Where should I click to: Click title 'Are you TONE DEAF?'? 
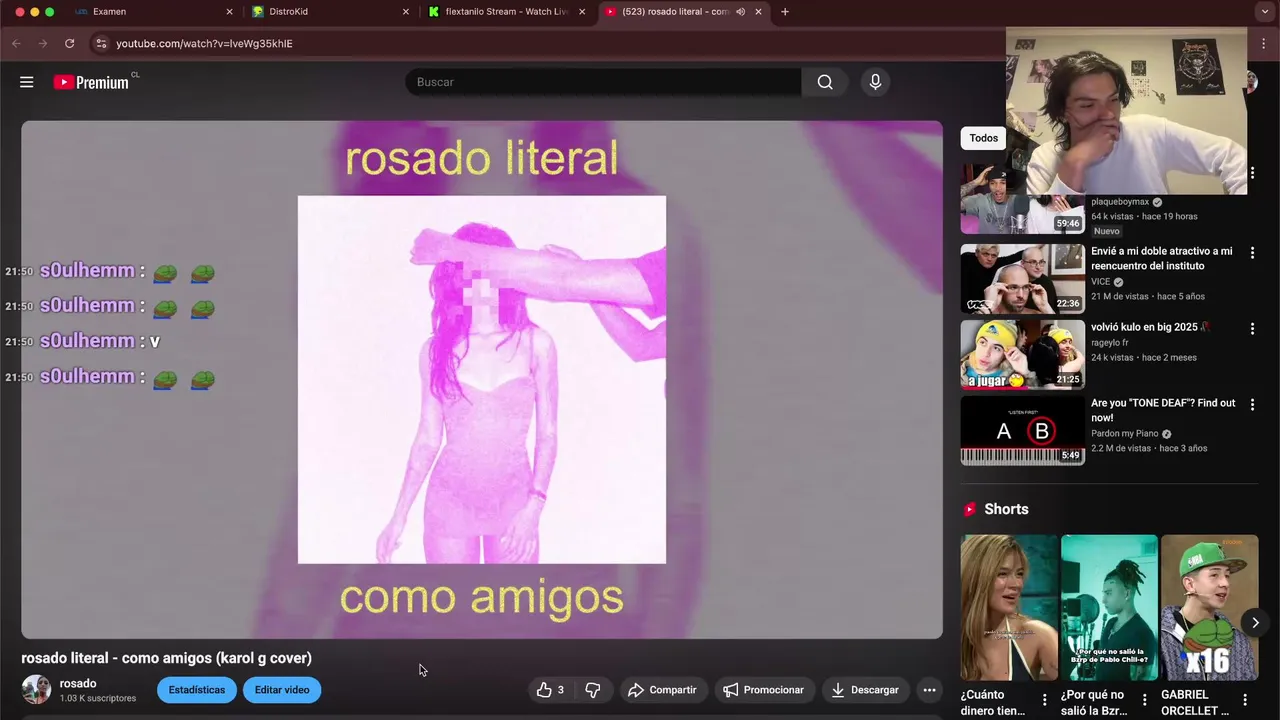click(x=1163, y=410)
